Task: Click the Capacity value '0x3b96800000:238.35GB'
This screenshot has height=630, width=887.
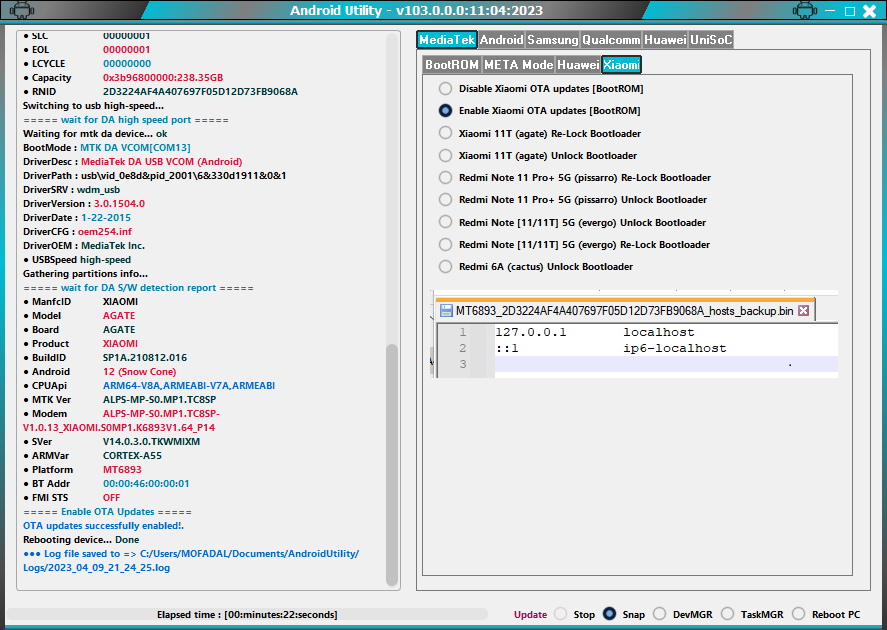Action: [x=163, y=77]
